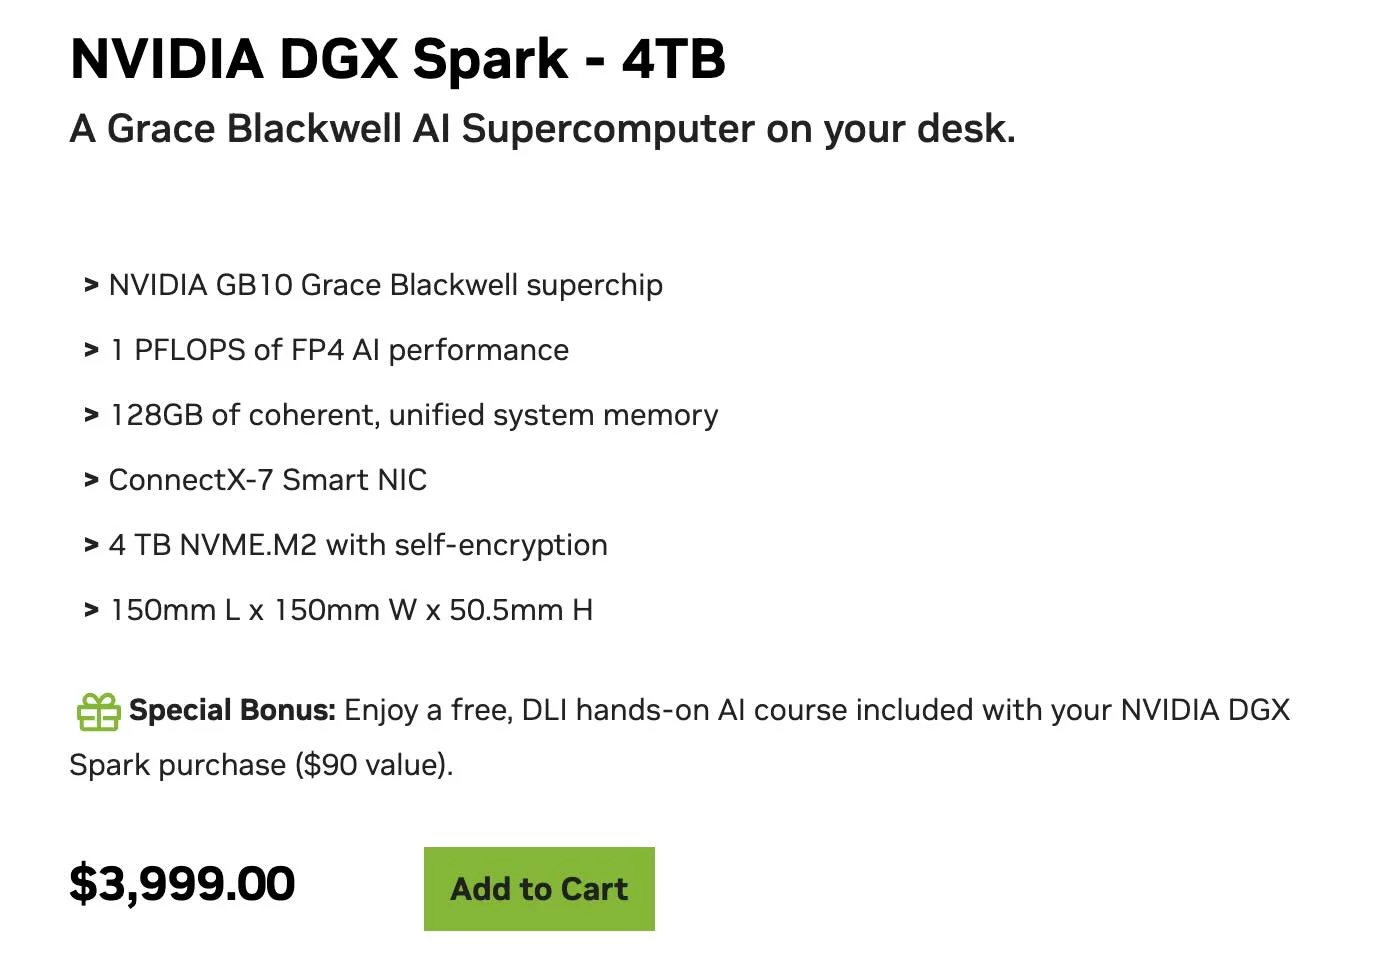Click the 128GB unified system memory text
Image resolution: width=1382 pixels, height=960 pixels.
[414, 415]
